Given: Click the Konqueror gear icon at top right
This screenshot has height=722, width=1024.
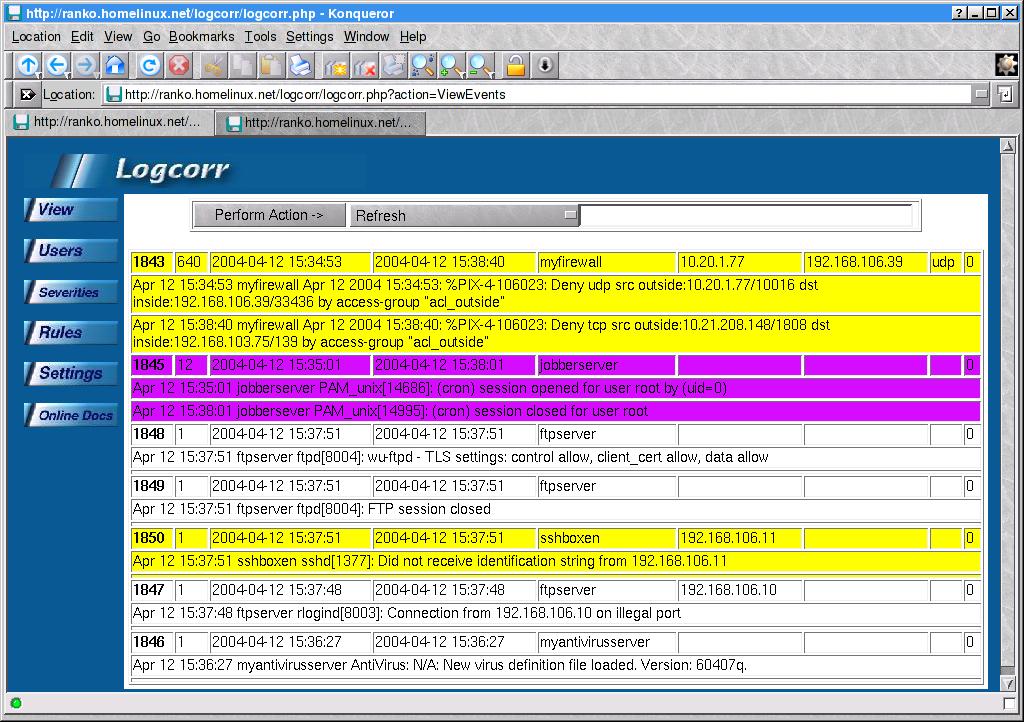Looking at the screenshot, I should coord(1006,65).
